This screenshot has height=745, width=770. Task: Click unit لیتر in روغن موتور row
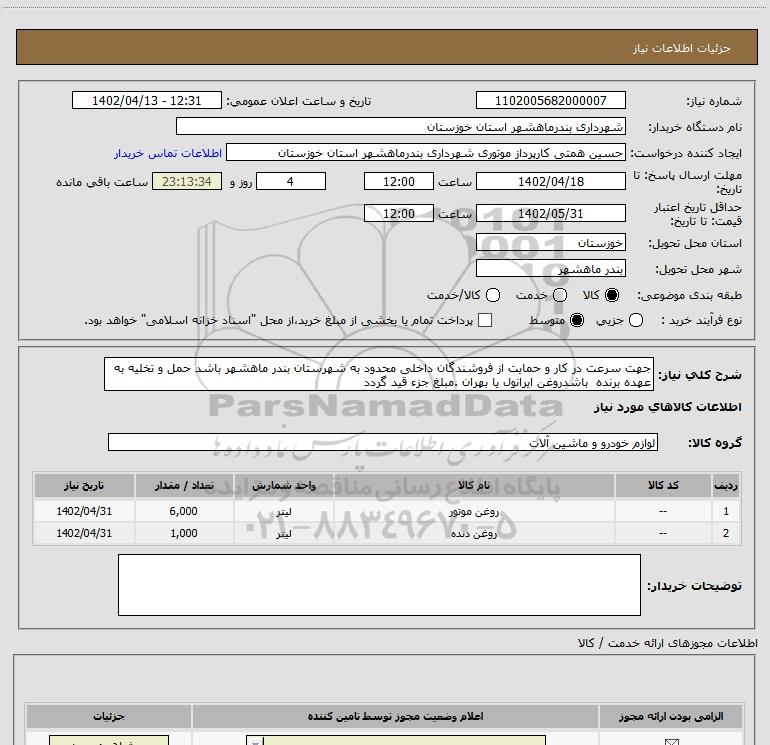284,511
